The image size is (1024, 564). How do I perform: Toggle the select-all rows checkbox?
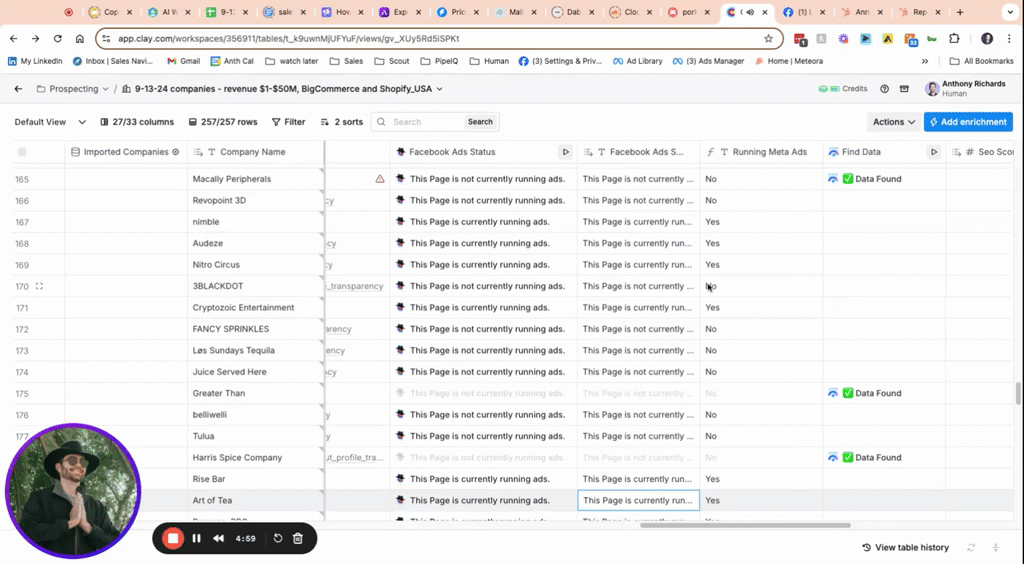click(22, 152)
